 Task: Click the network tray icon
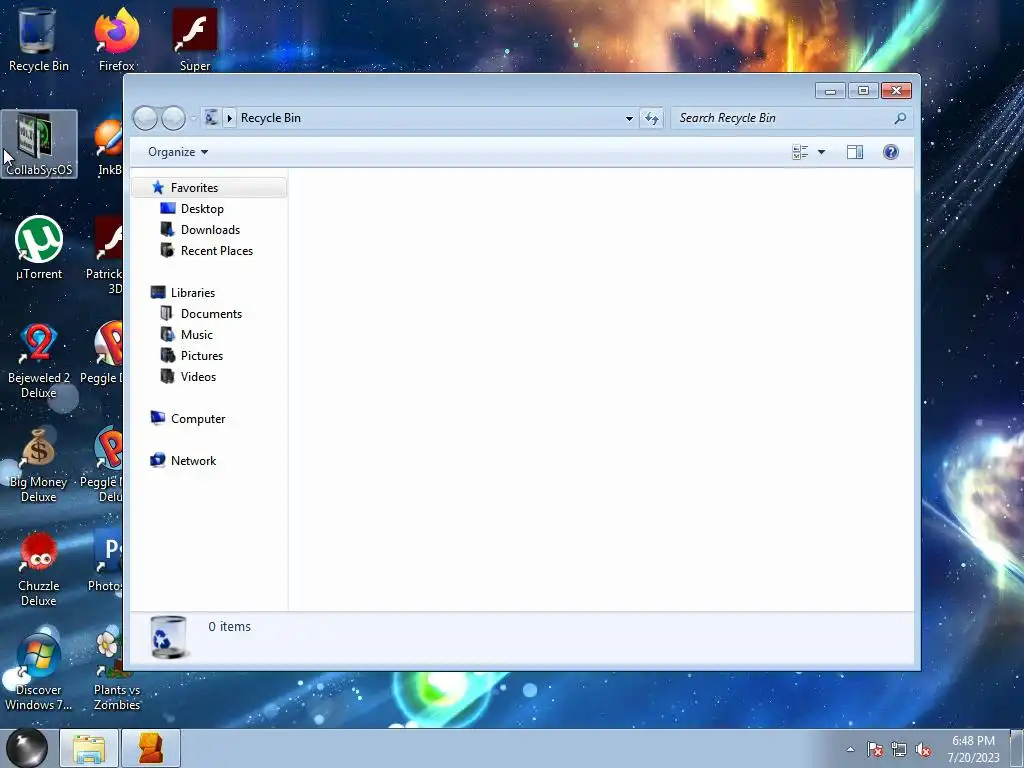(899, 749)
